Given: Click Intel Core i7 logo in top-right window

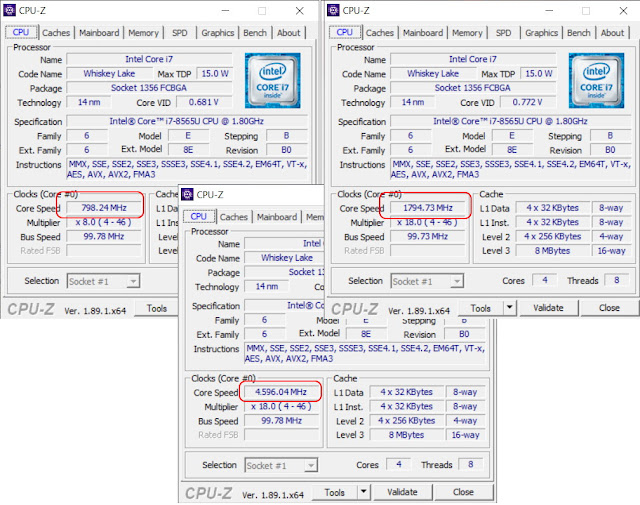Looking at the screenshot, I should 596,80.
